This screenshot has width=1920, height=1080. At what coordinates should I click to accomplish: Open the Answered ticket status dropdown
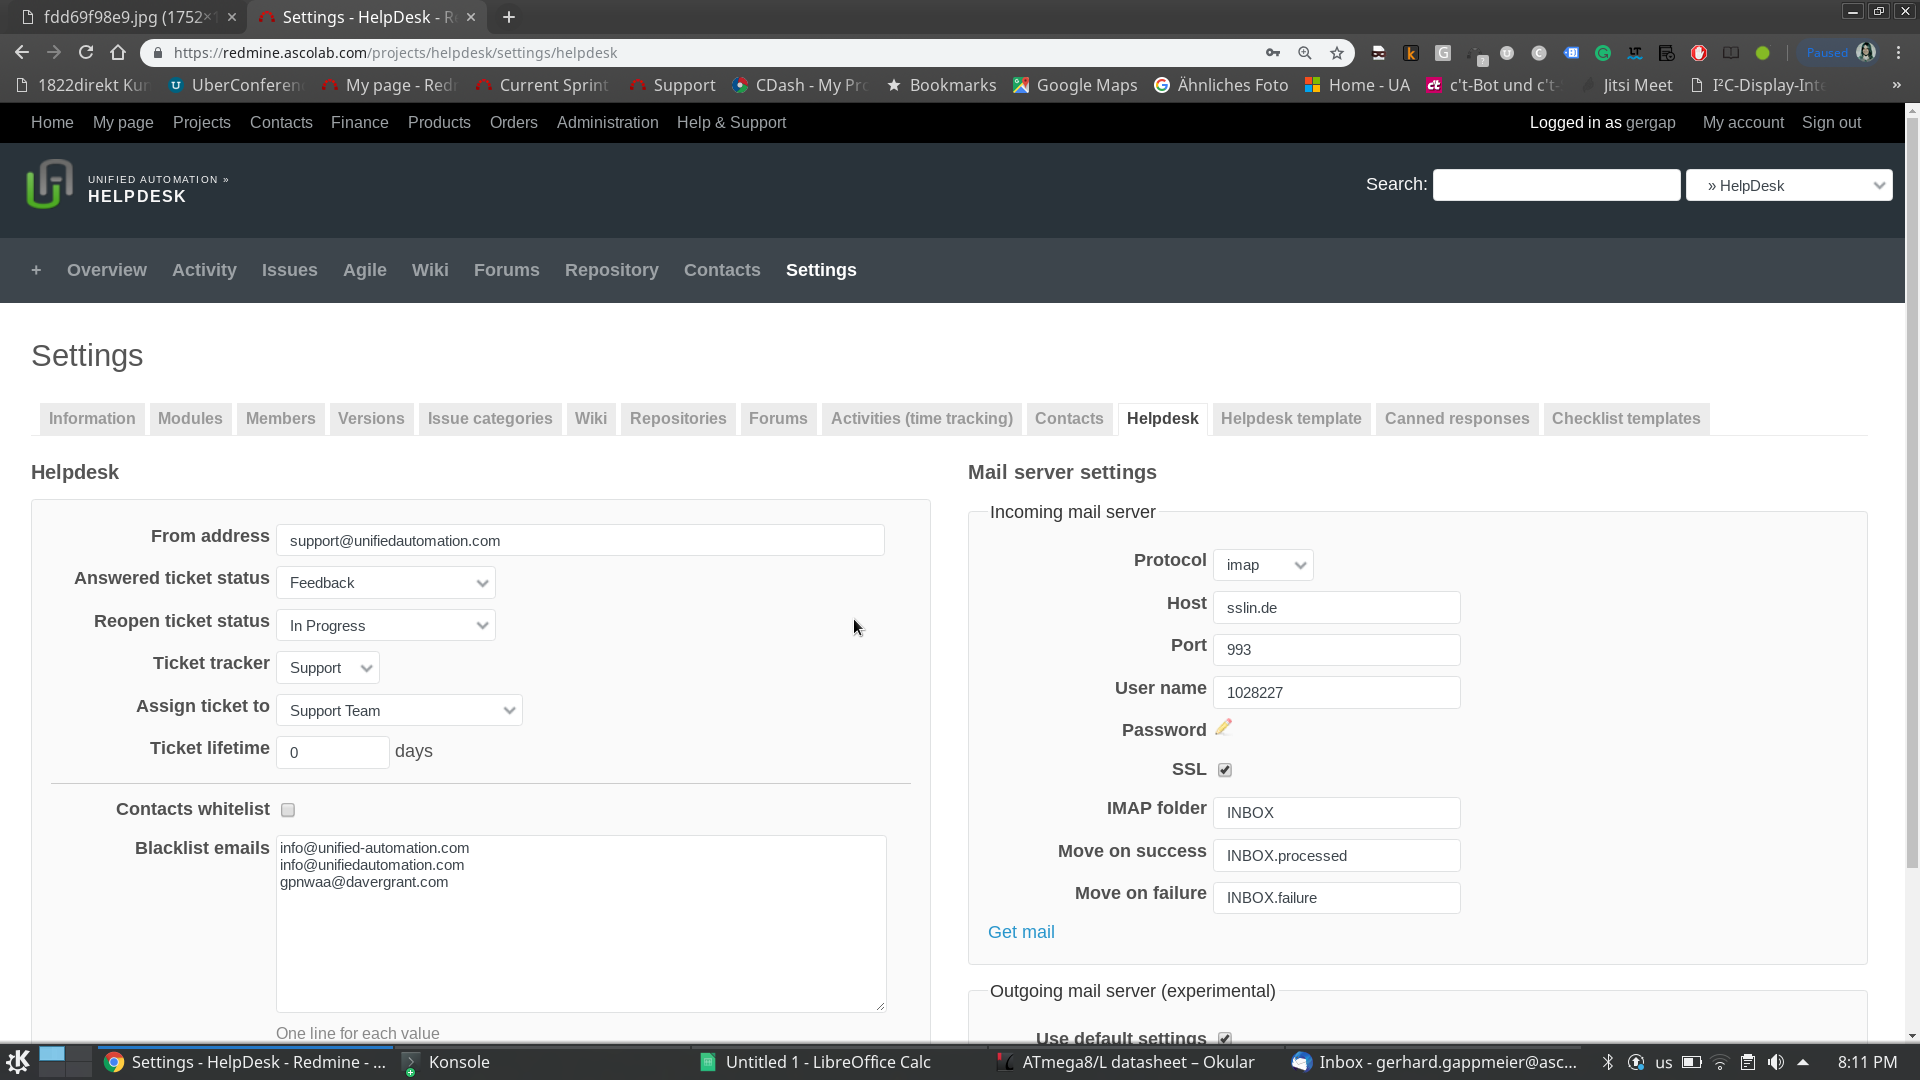pyautogui.click(x=386, y=583)
